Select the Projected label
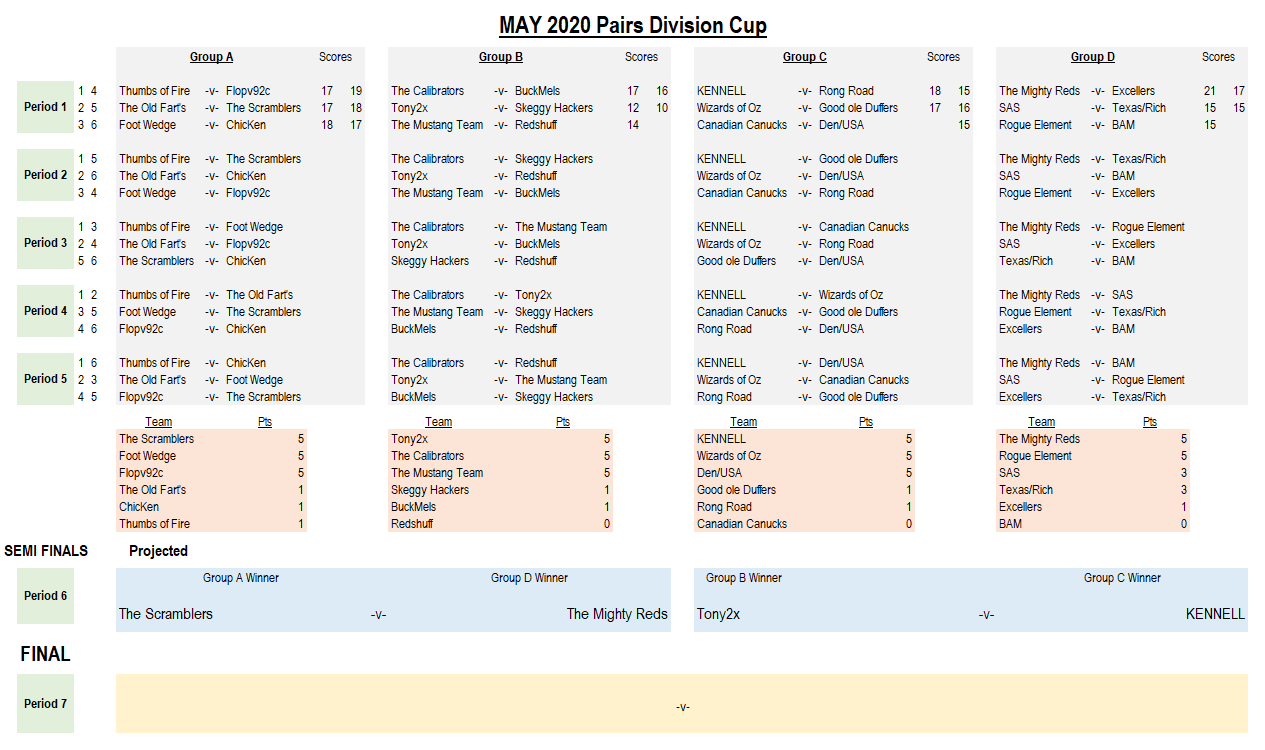Screen dimensions: 1265x750 point(158,551)
